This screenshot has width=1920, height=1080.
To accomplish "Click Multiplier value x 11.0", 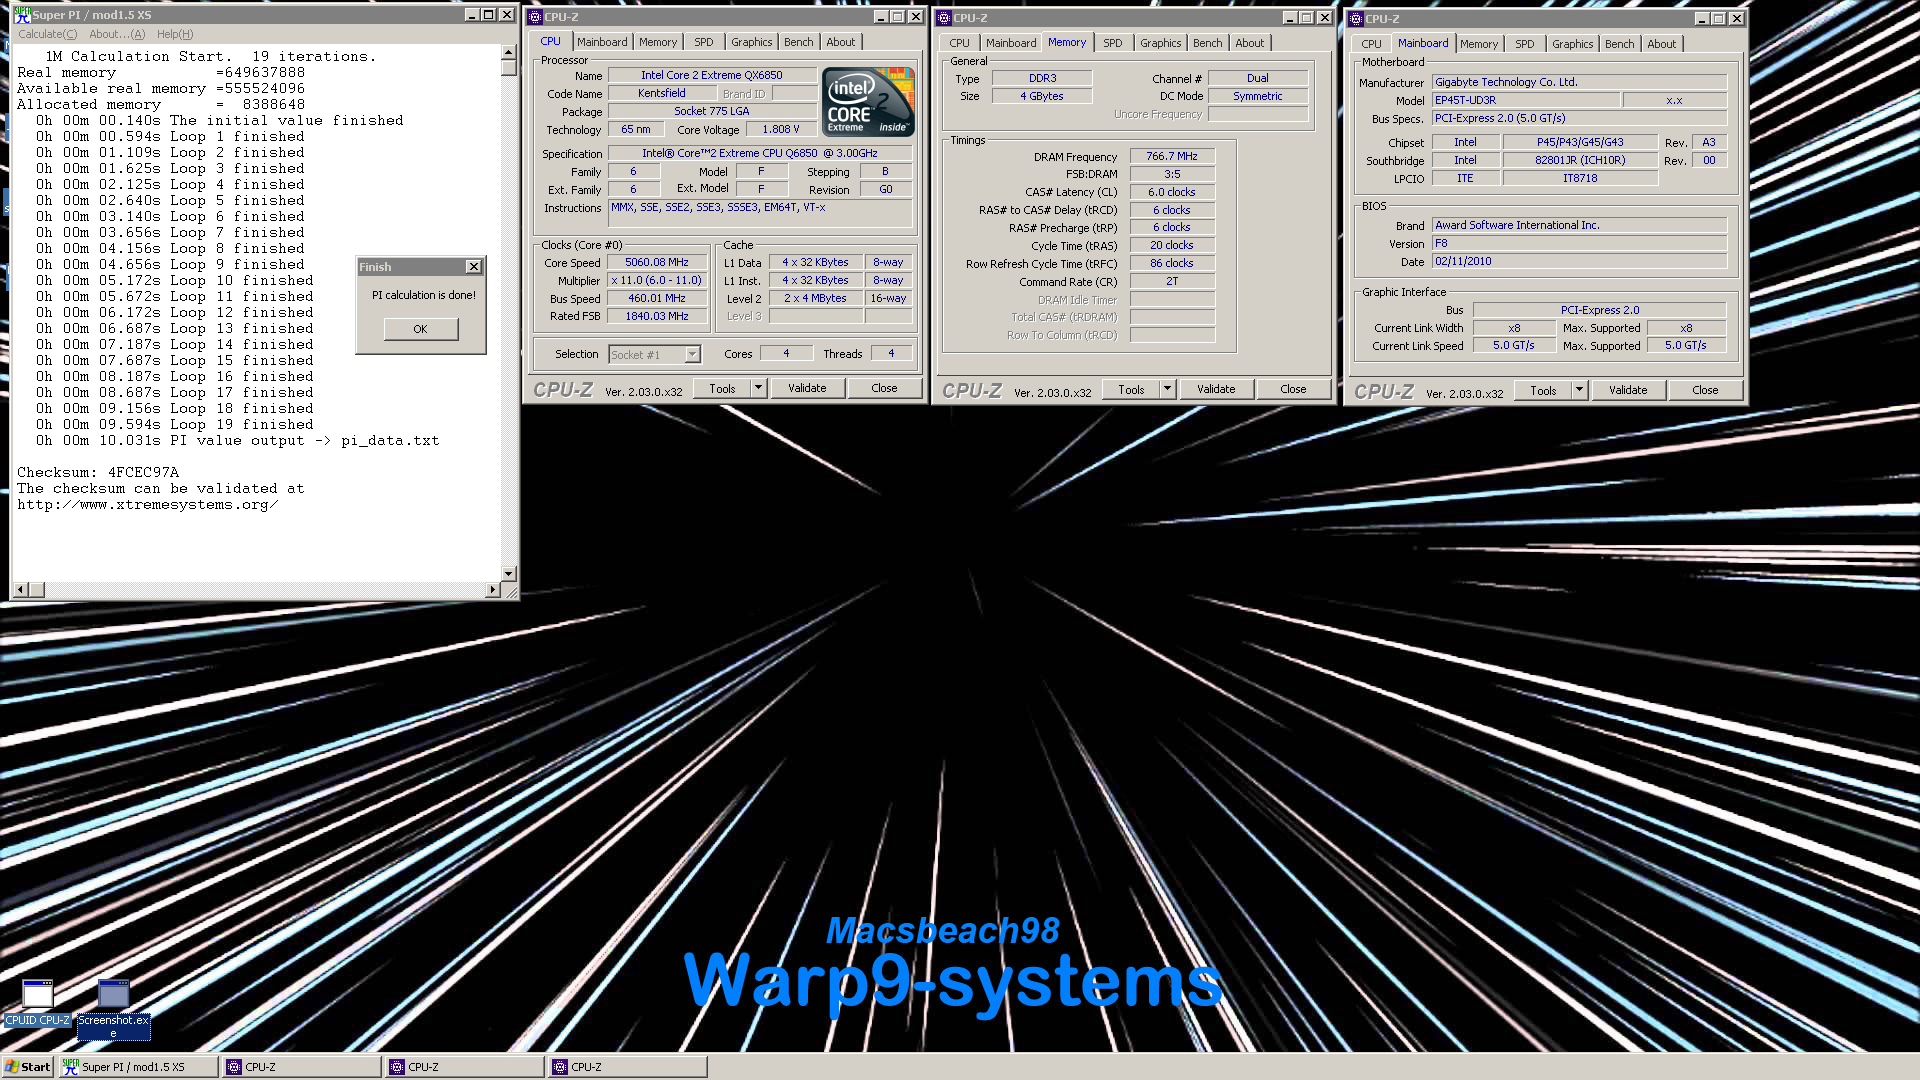I will pyautogui.click(x=657, y=281).
